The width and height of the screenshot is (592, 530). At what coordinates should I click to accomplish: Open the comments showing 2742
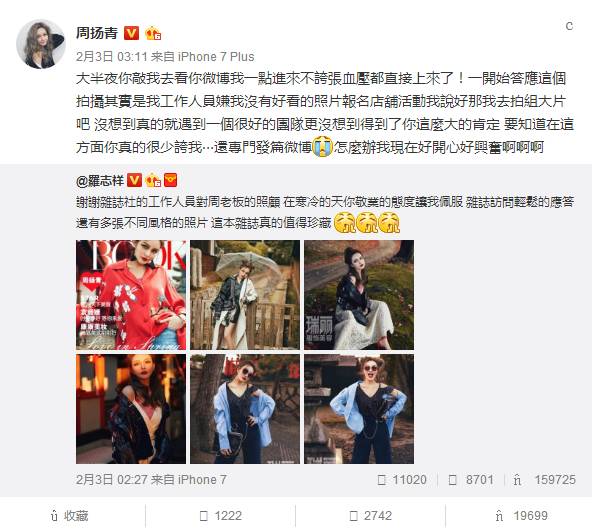[x=370, y=516]
